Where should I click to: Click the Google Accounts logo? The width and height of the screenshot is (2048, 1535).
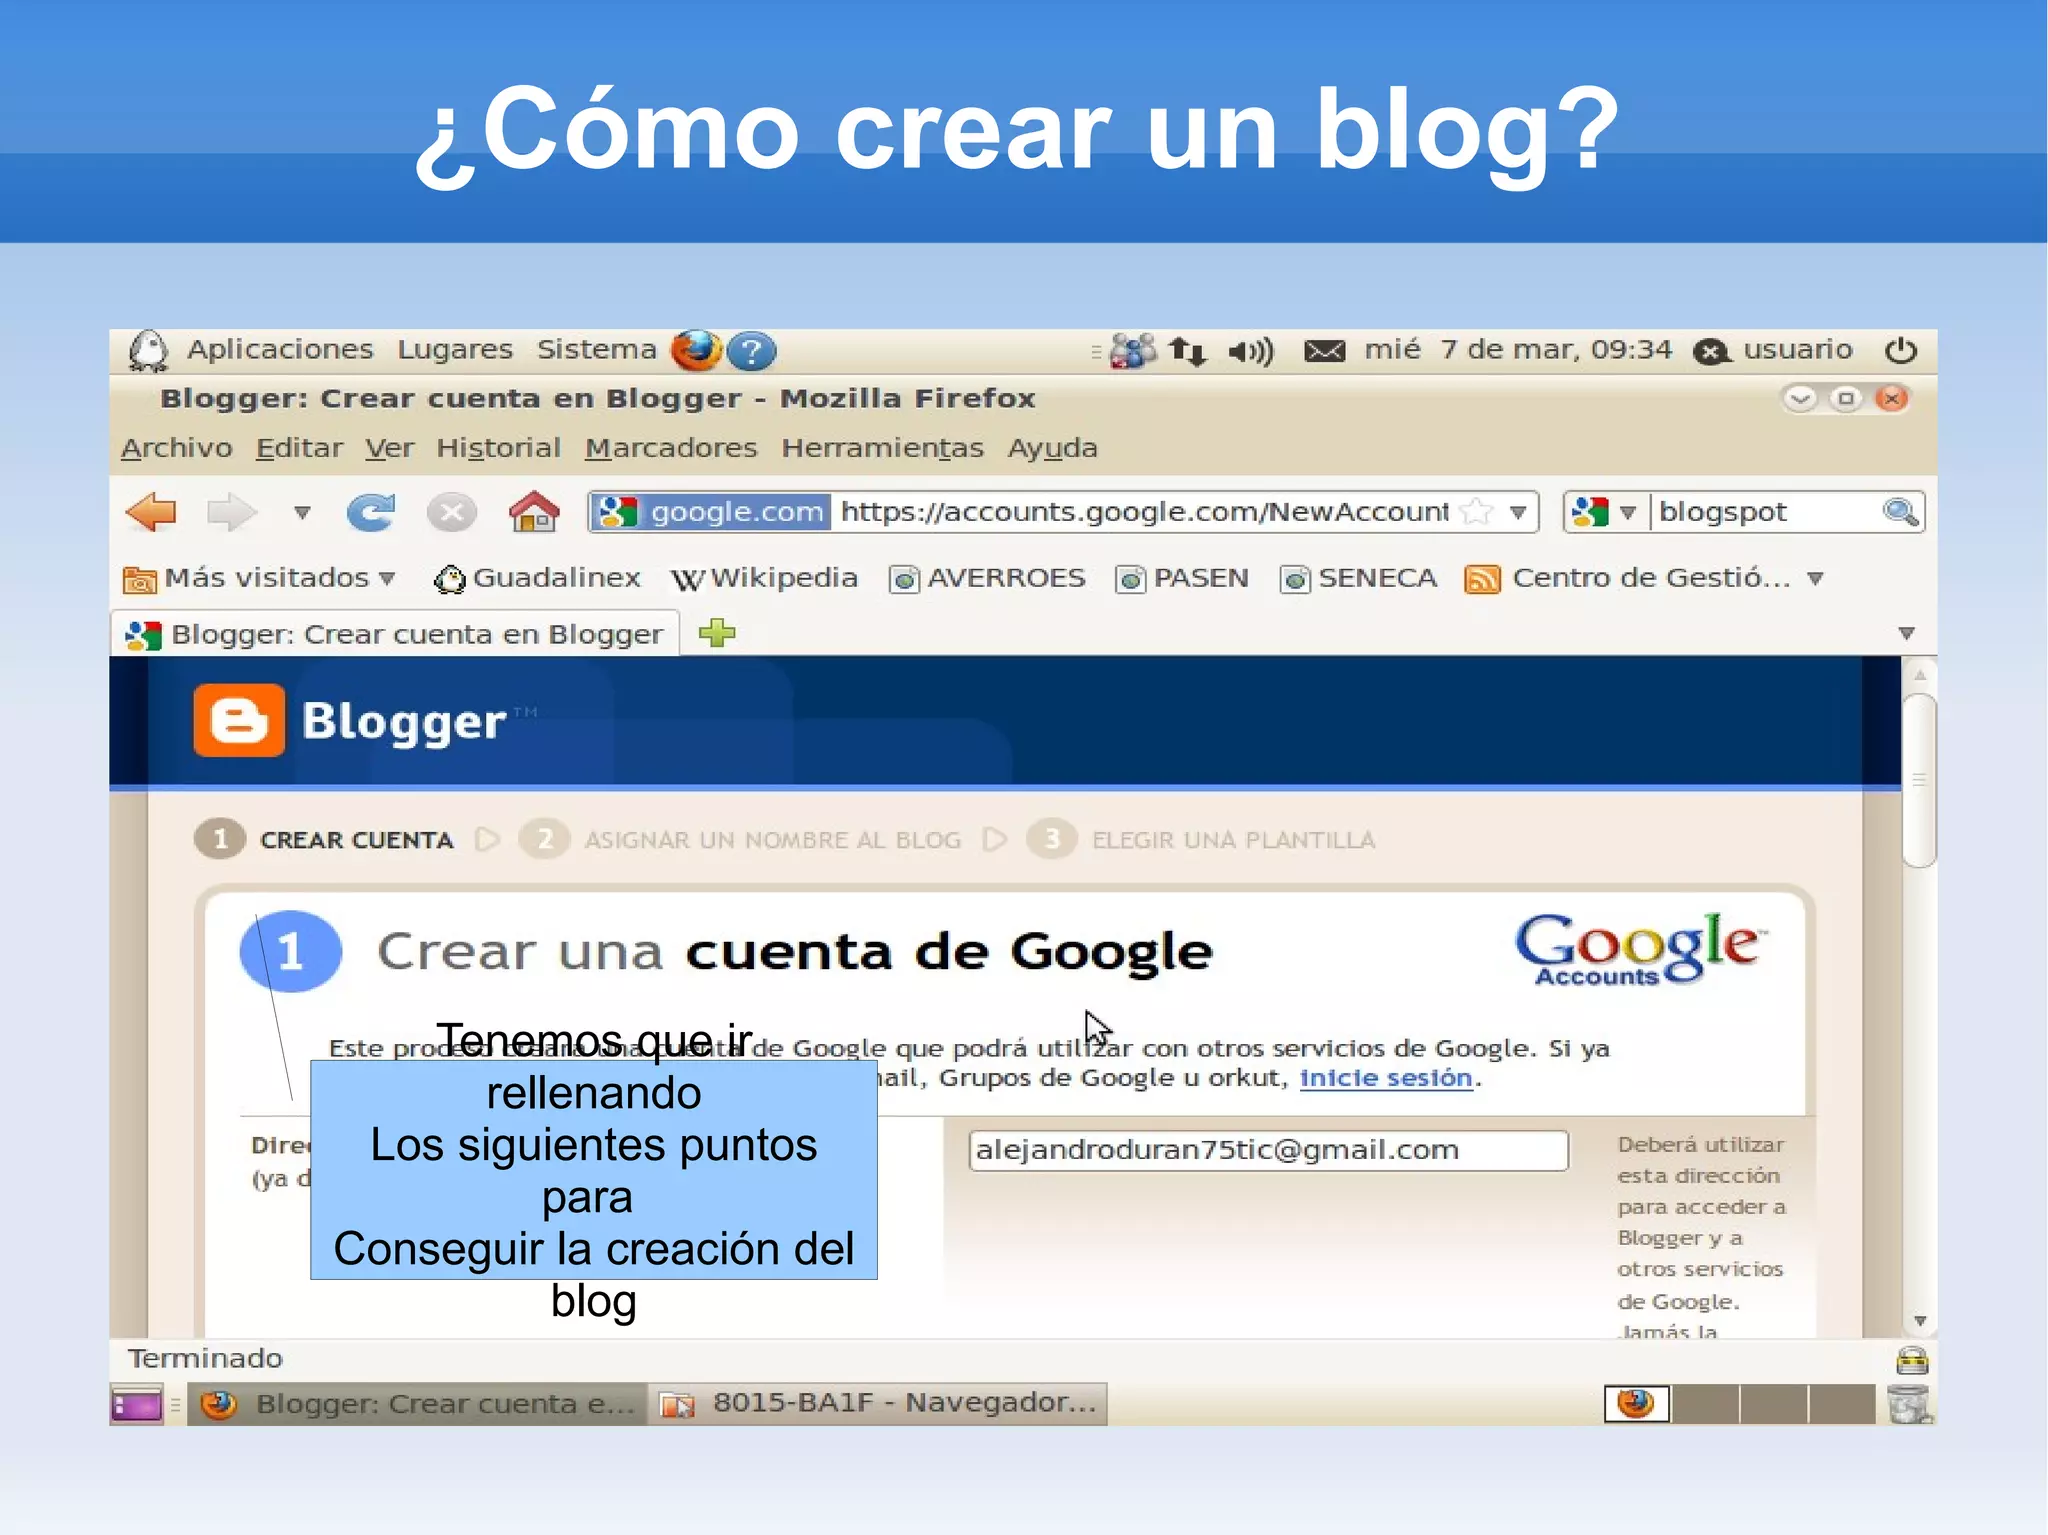(1639, 949)
